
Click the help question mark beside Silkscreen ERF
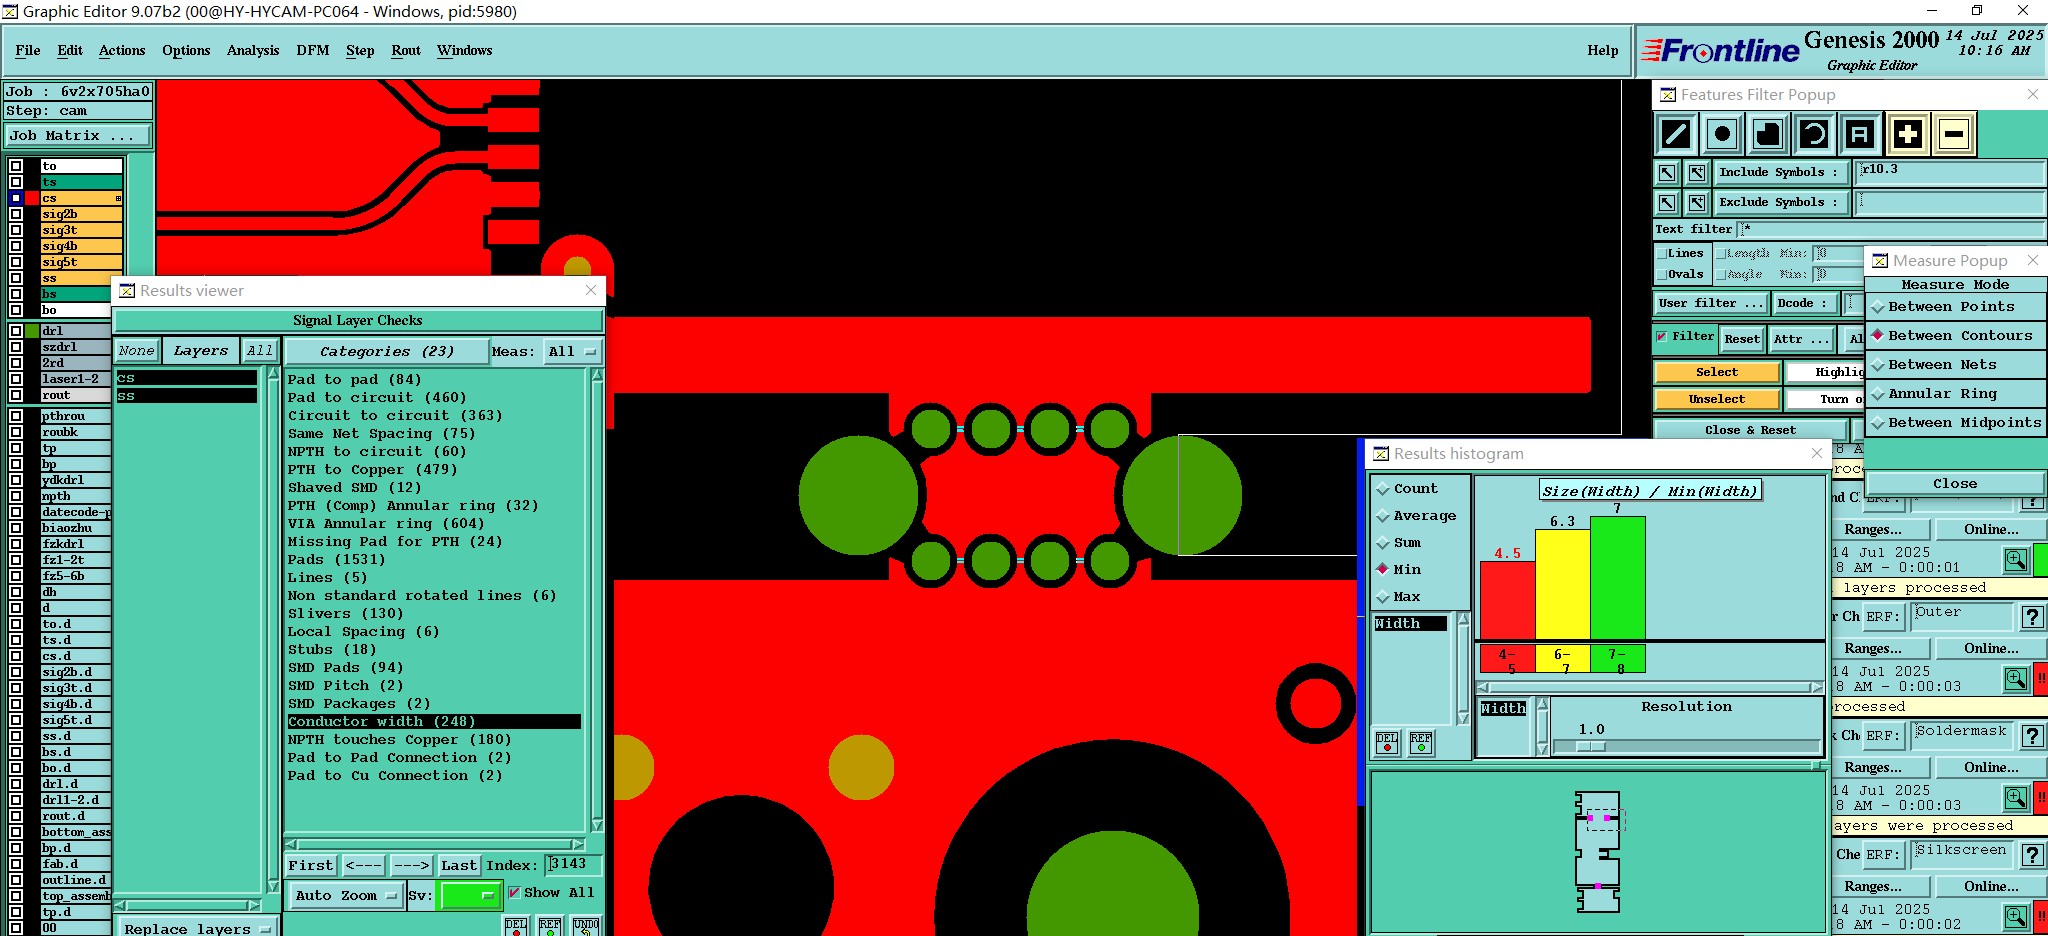click(2033, 855)
